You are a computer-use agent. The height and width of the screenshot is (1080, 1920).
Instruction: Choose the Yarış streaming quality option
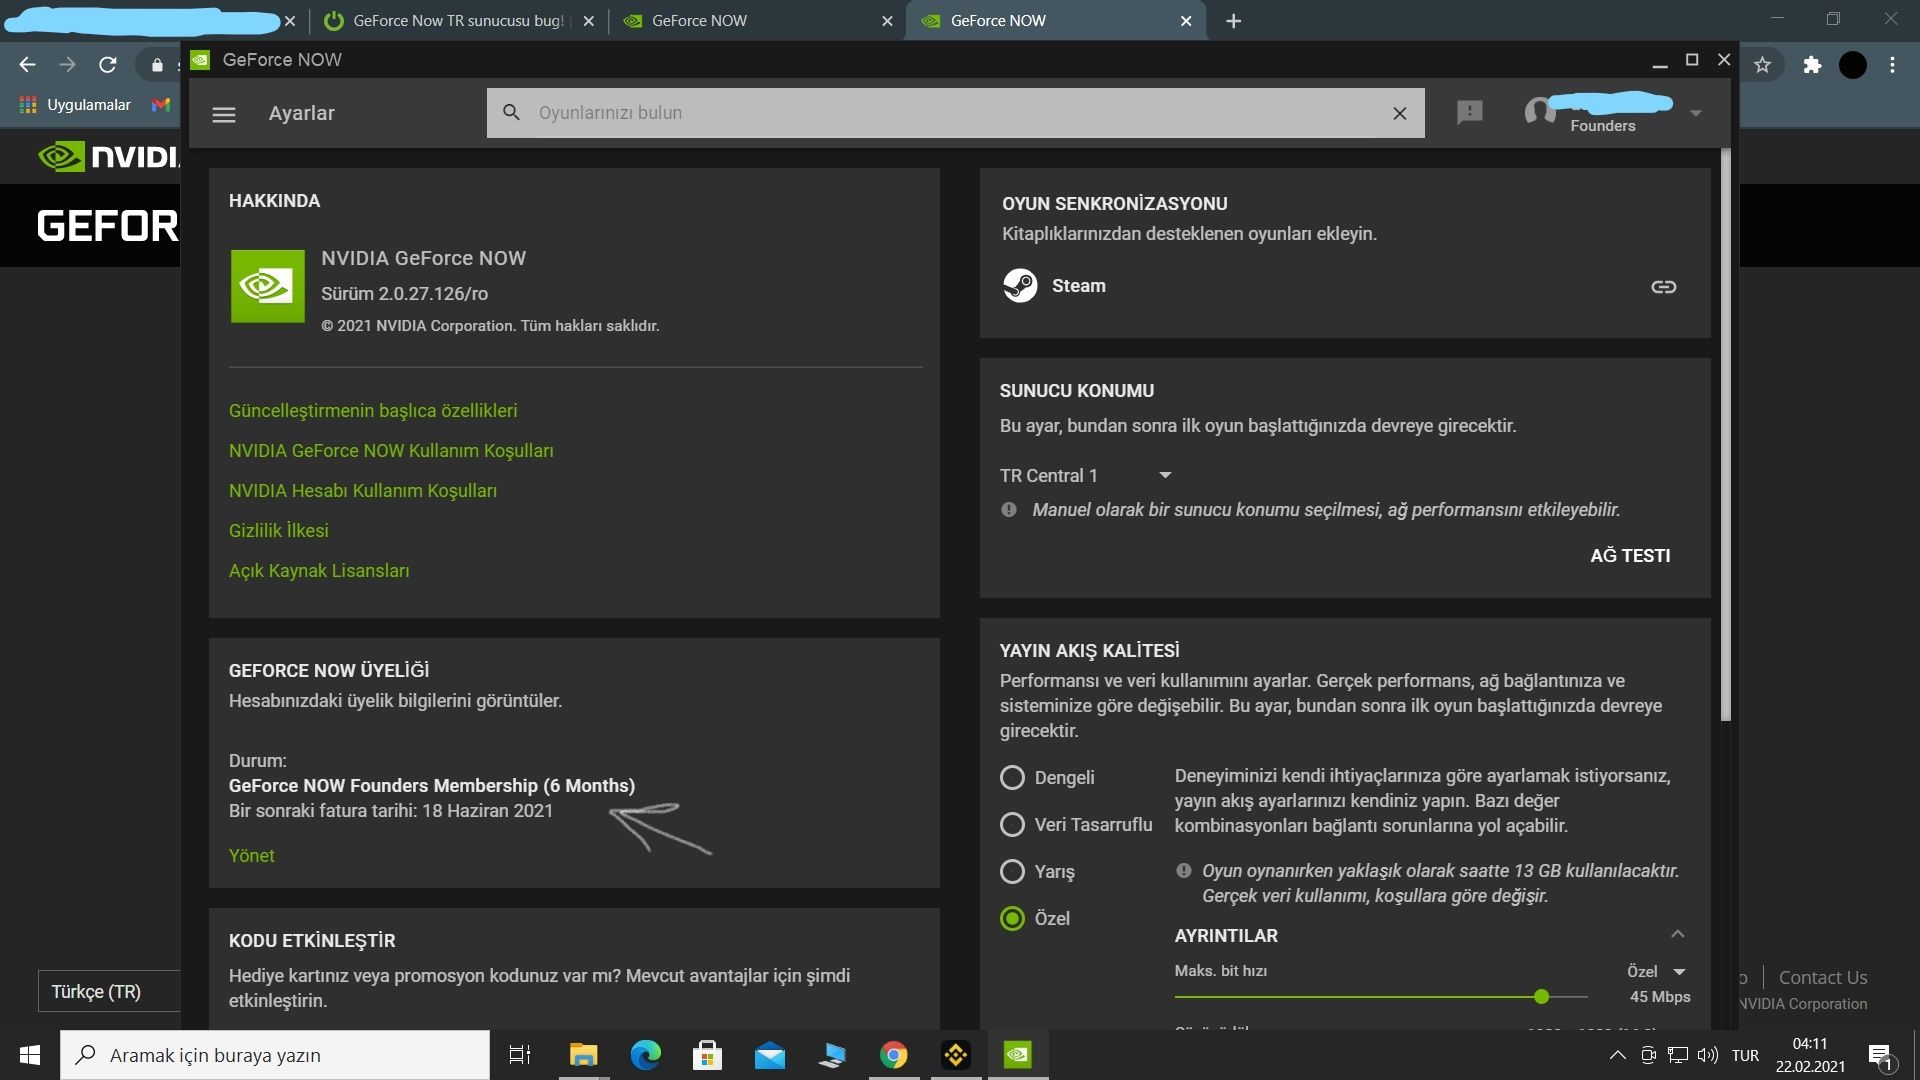coord(1012,872)
